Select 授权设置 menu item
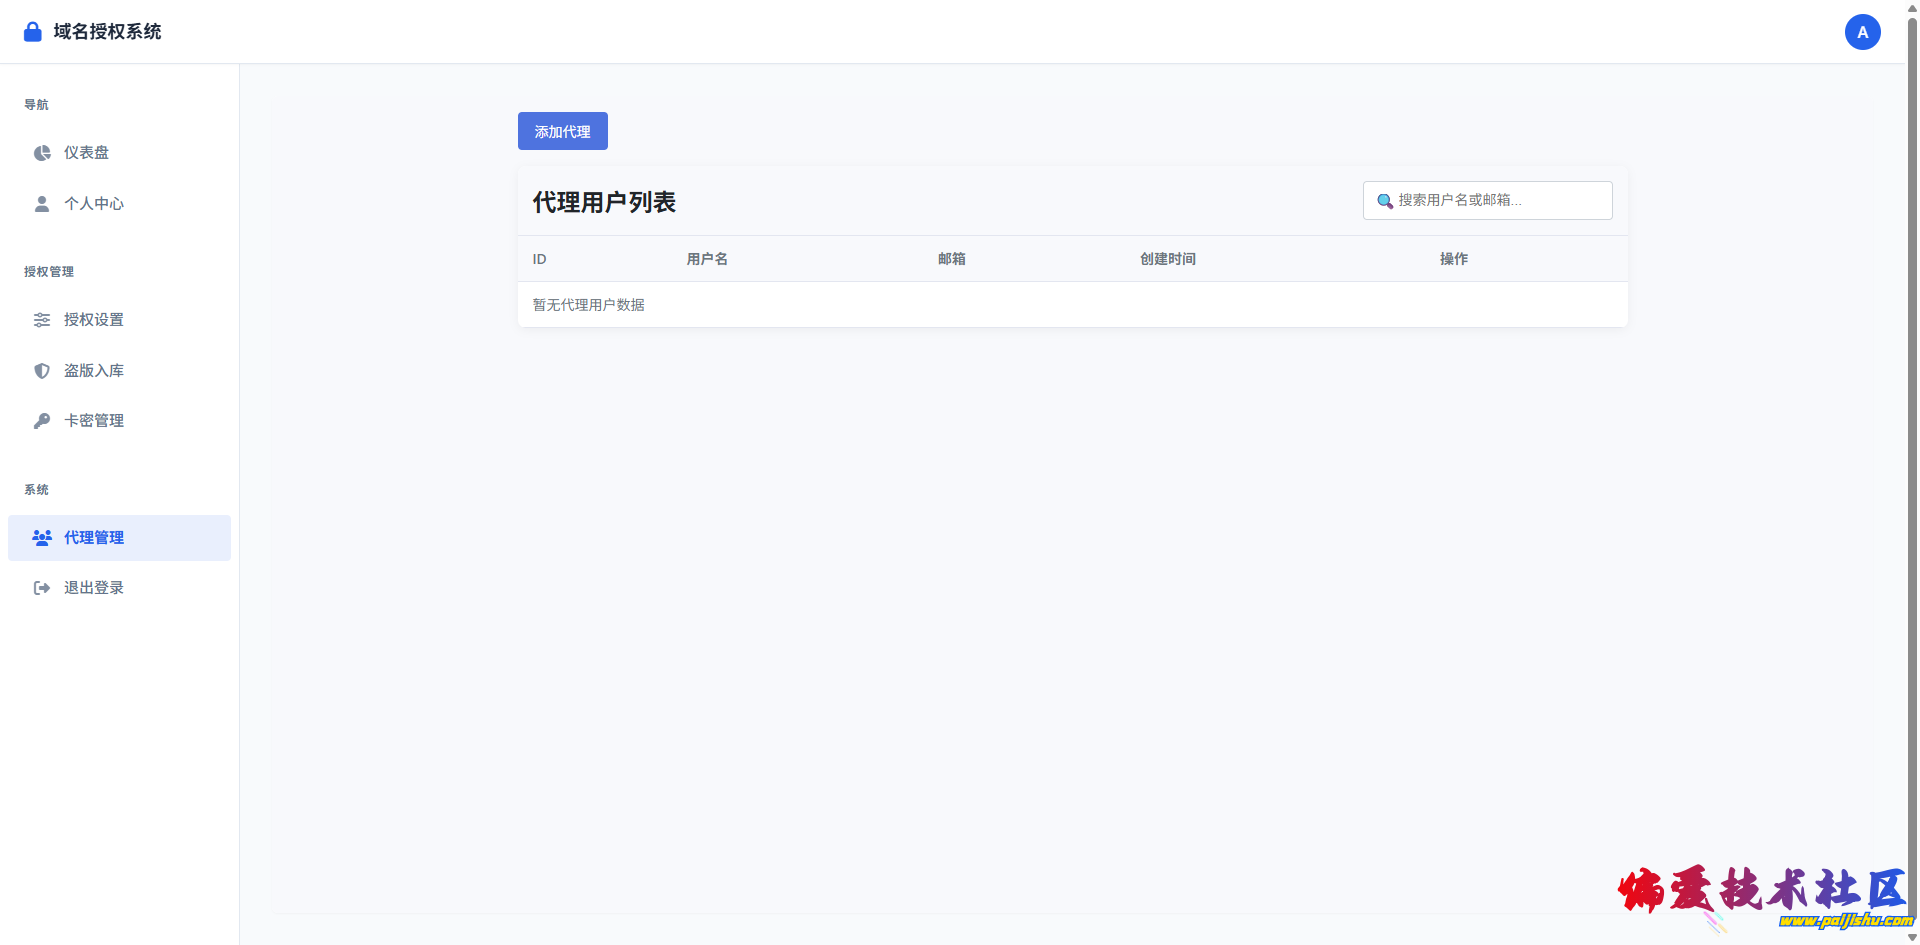 click(x=94, y=320)
